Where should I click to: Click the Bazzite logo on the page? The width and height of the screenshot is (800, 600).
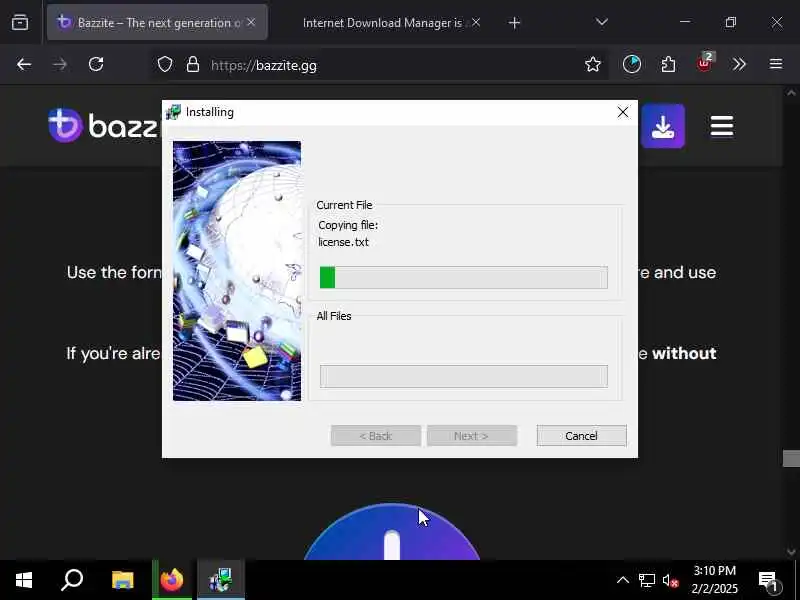click(105, 125)
